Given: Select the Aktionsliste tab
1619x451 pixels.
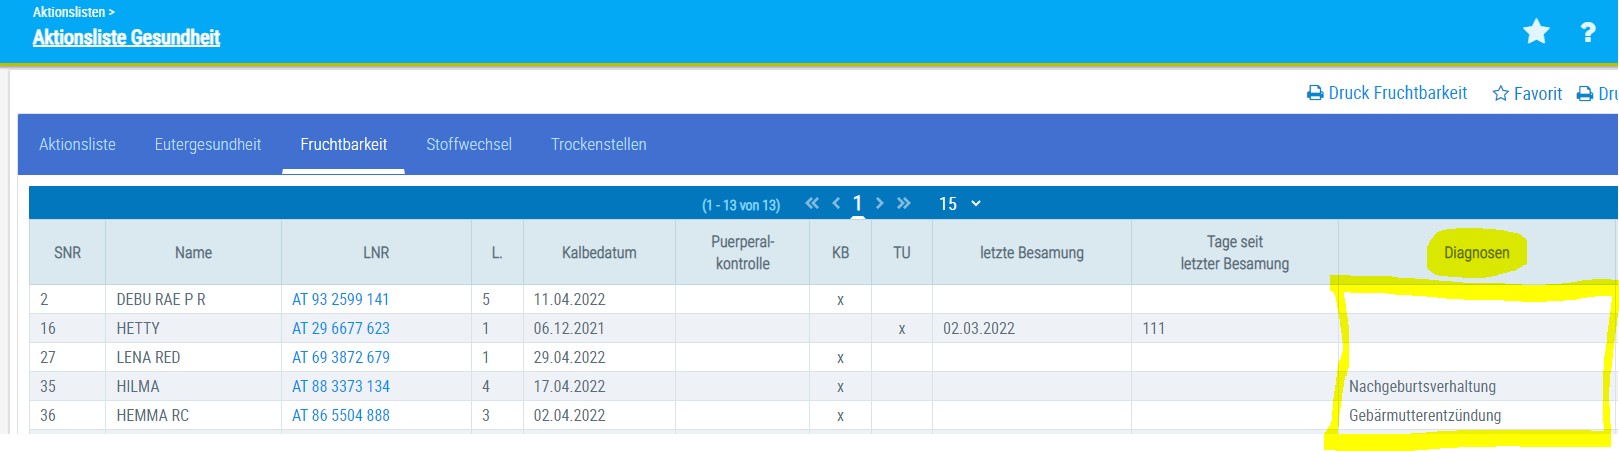Looking at the screenshot, I should coord(77,144).
